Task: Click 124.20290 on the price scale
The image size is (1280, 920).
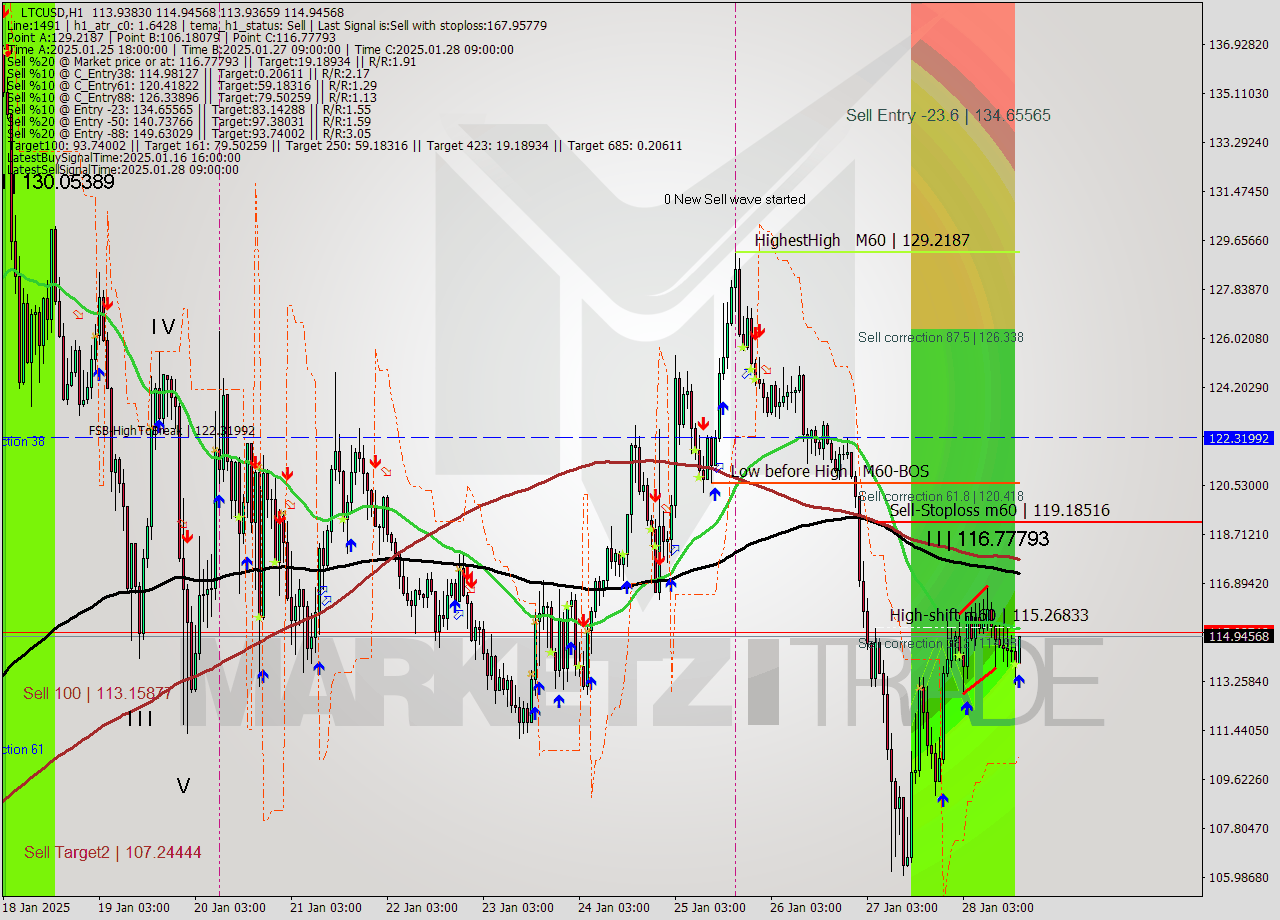Action: pos(1238,387)
